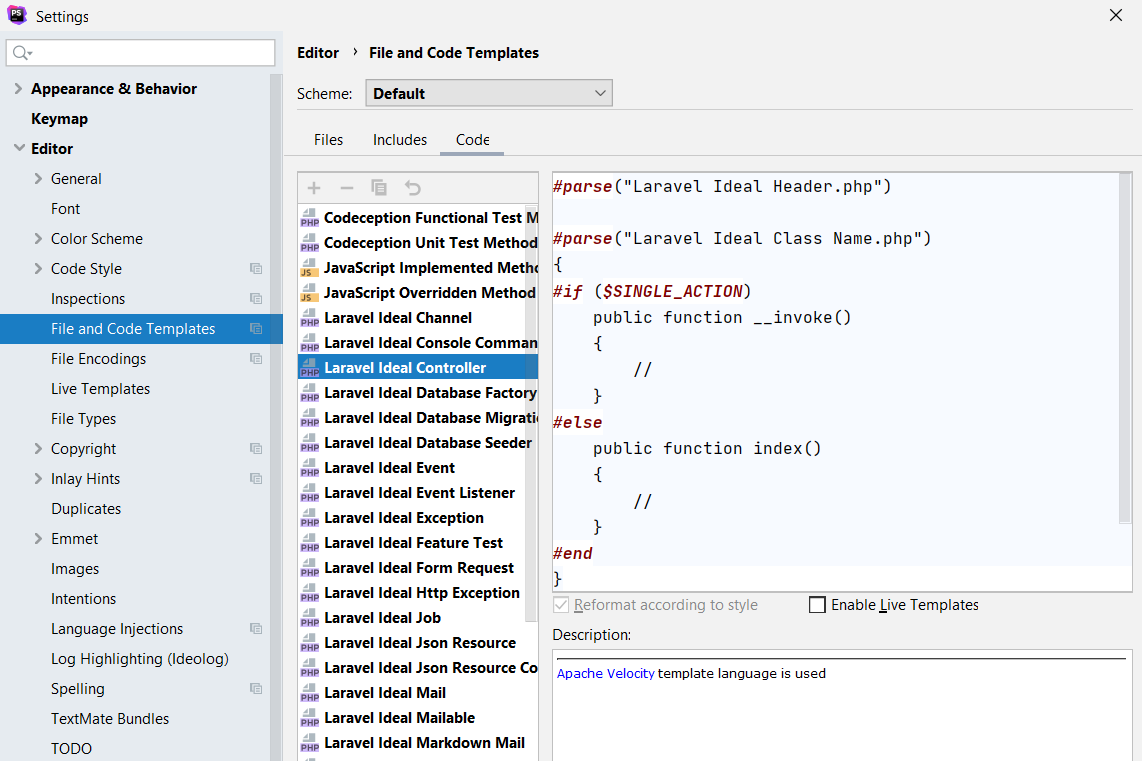This screenshot has width=1142, height=761.
Task: Open File Types settings page
Action: pyautogui.click(x=84, y=419)
